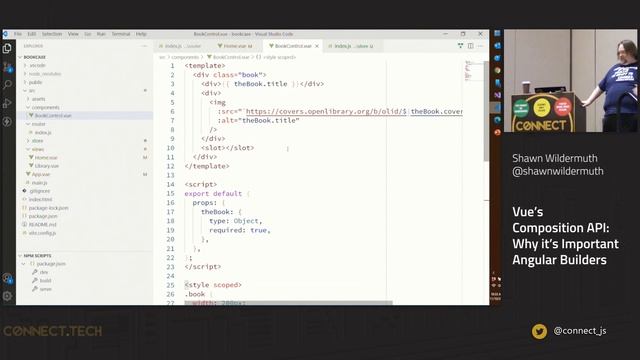Screen dimensions: 640x360
Task: Open the Explorer view in activity bar
Action: [7, 49]
